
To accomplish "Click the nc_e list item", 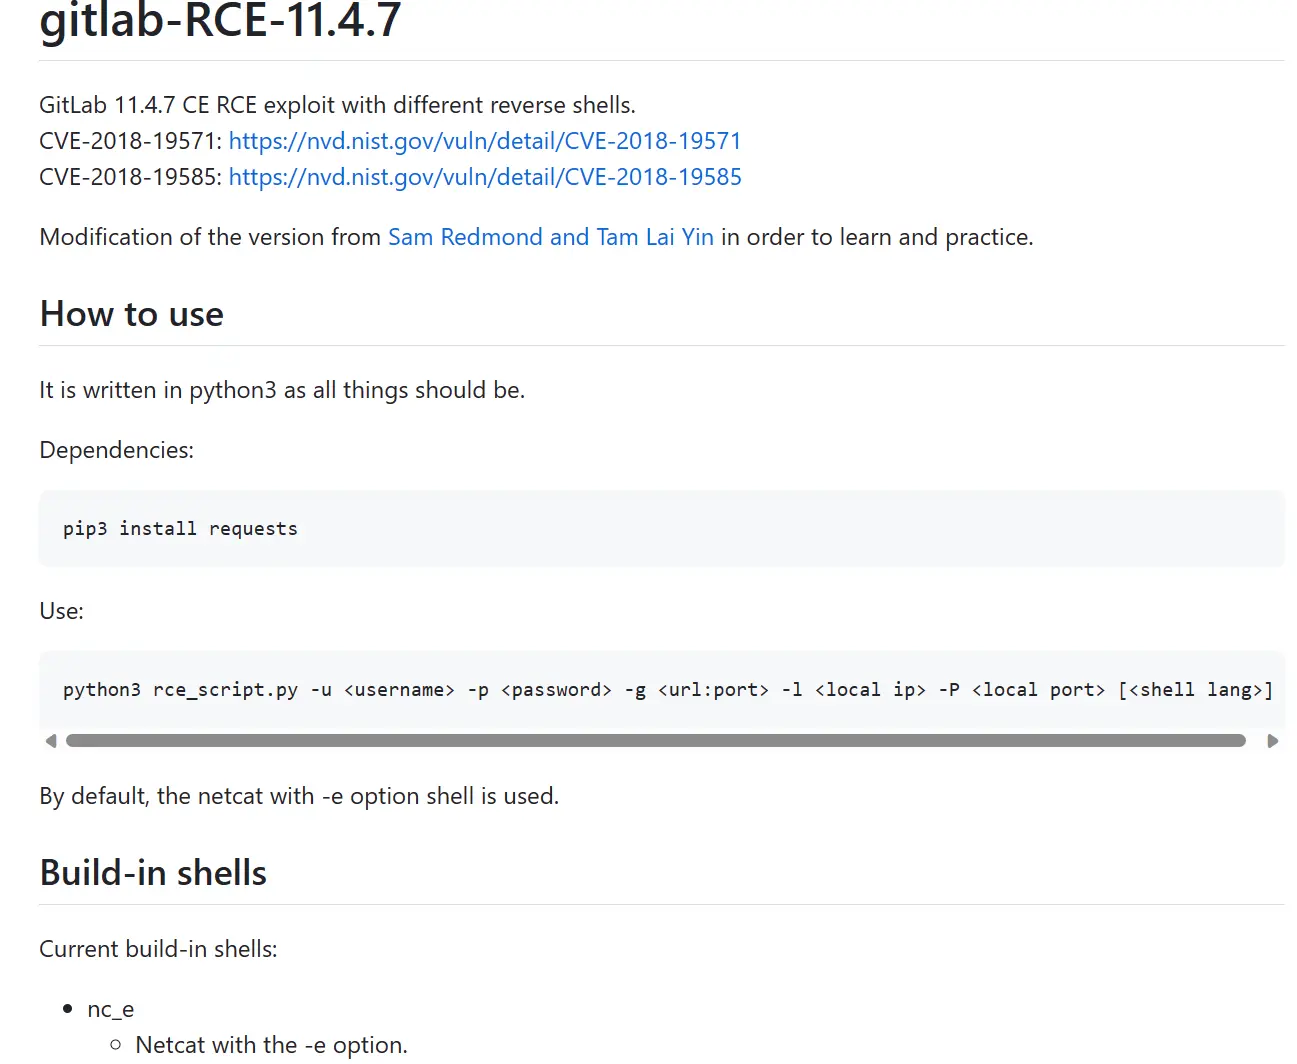I will tap(110, 1009).
